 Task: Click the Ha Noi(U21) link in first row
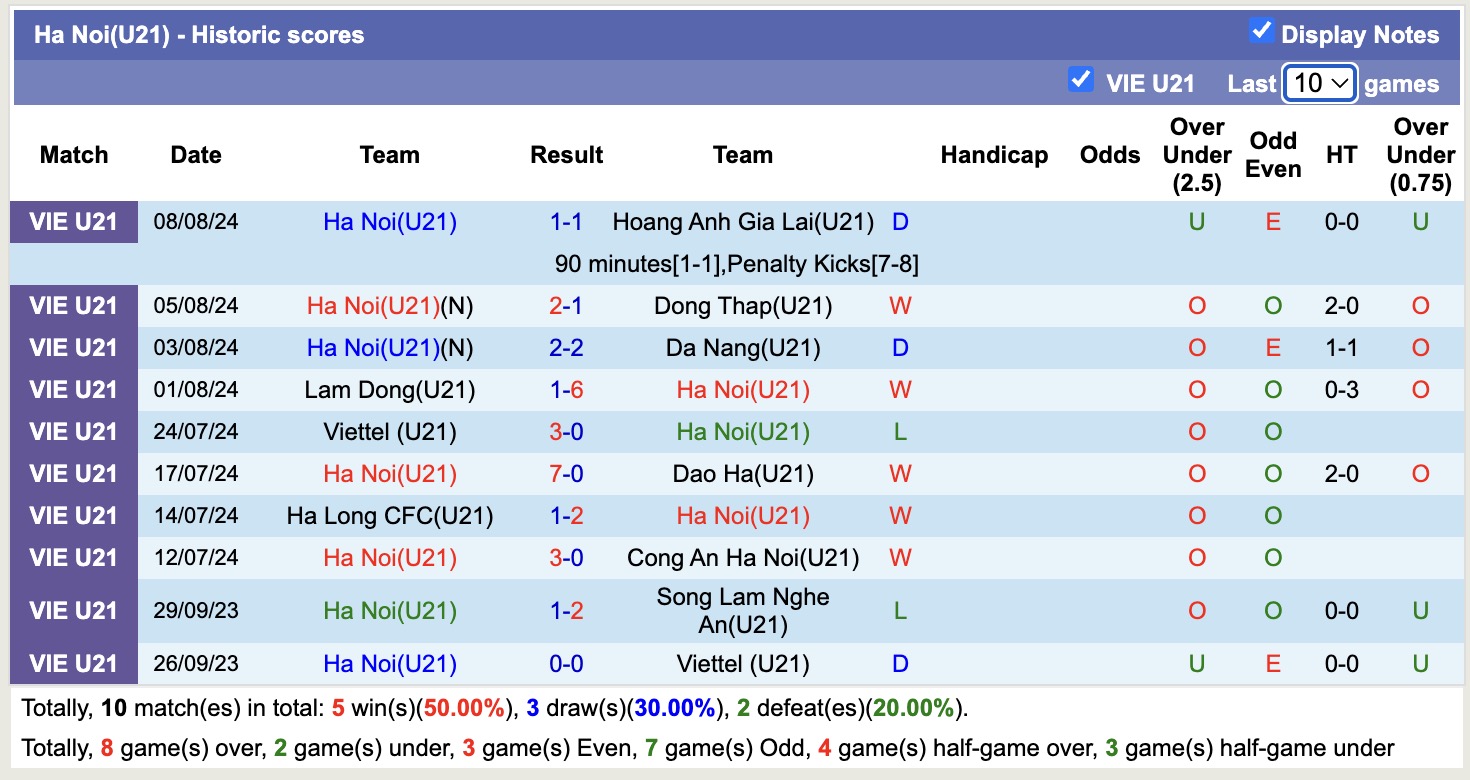click(x=389, y=222)
